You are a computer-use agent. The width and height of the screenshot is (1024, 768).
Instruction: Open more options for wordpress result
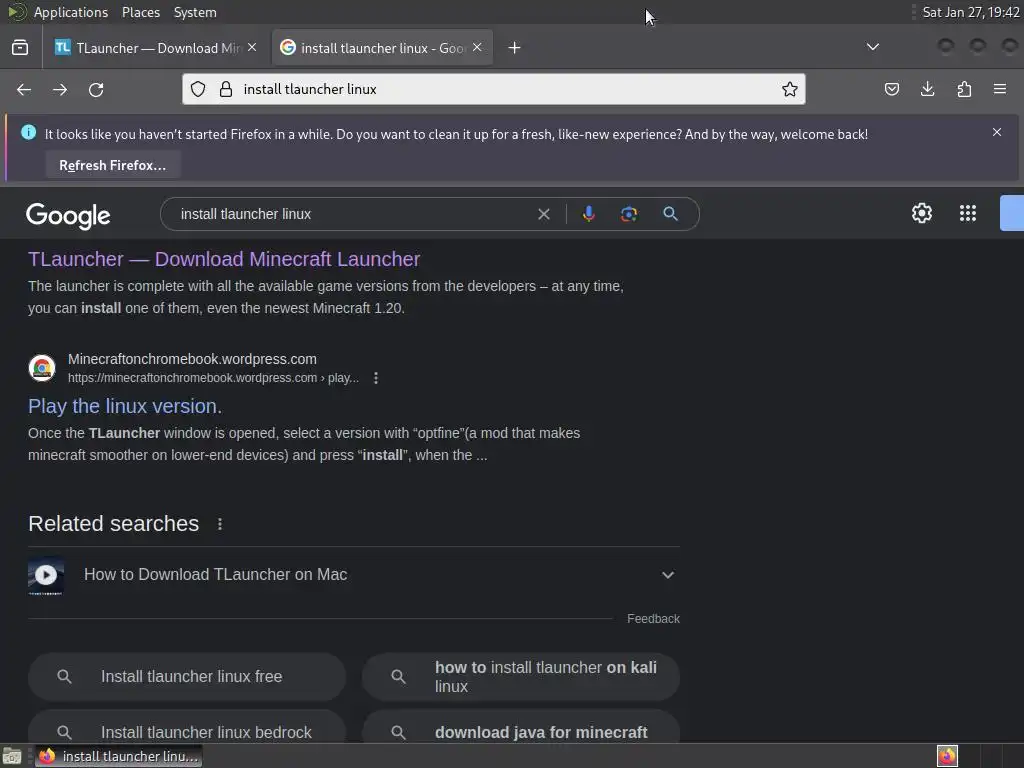click(x=376, y=378)
